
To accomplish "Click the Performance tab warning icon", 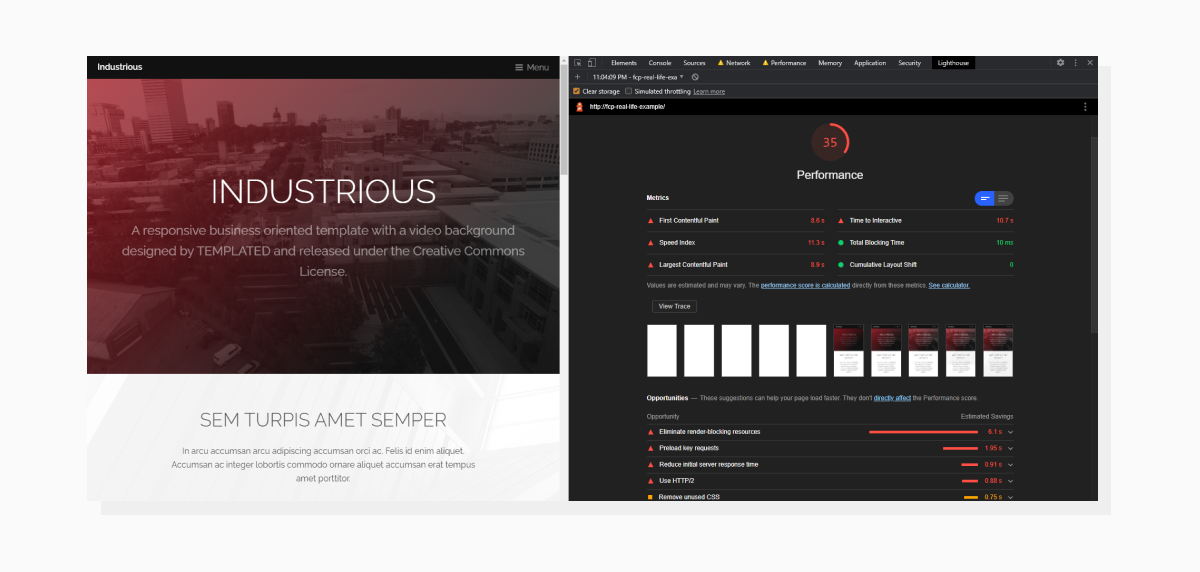I will 766,63.
